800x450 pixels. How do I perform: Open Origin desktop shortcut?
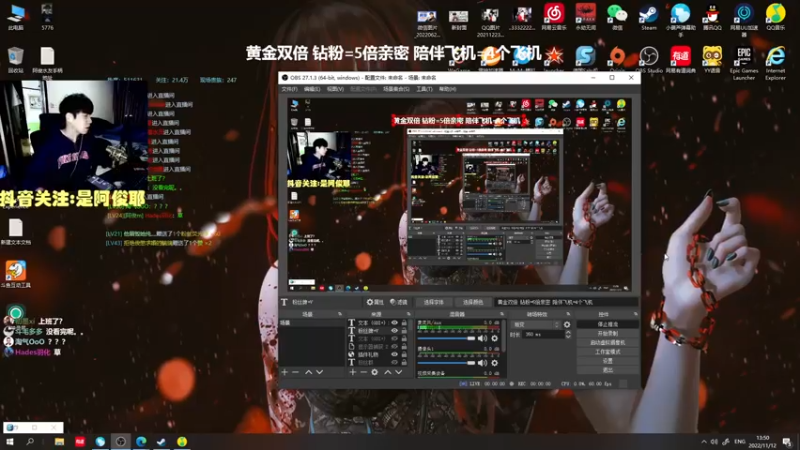point(617,60)
